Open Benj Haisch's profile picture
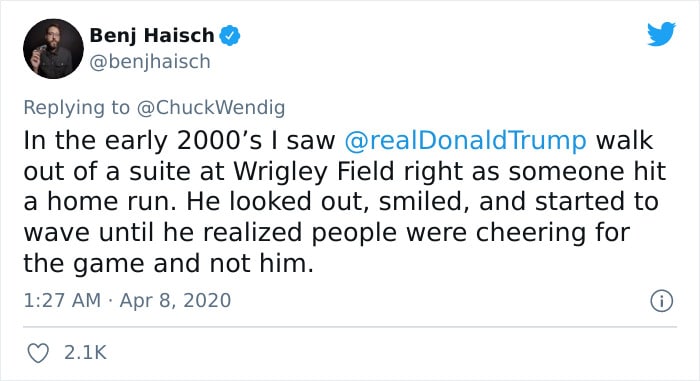 (x=53, y=49)
